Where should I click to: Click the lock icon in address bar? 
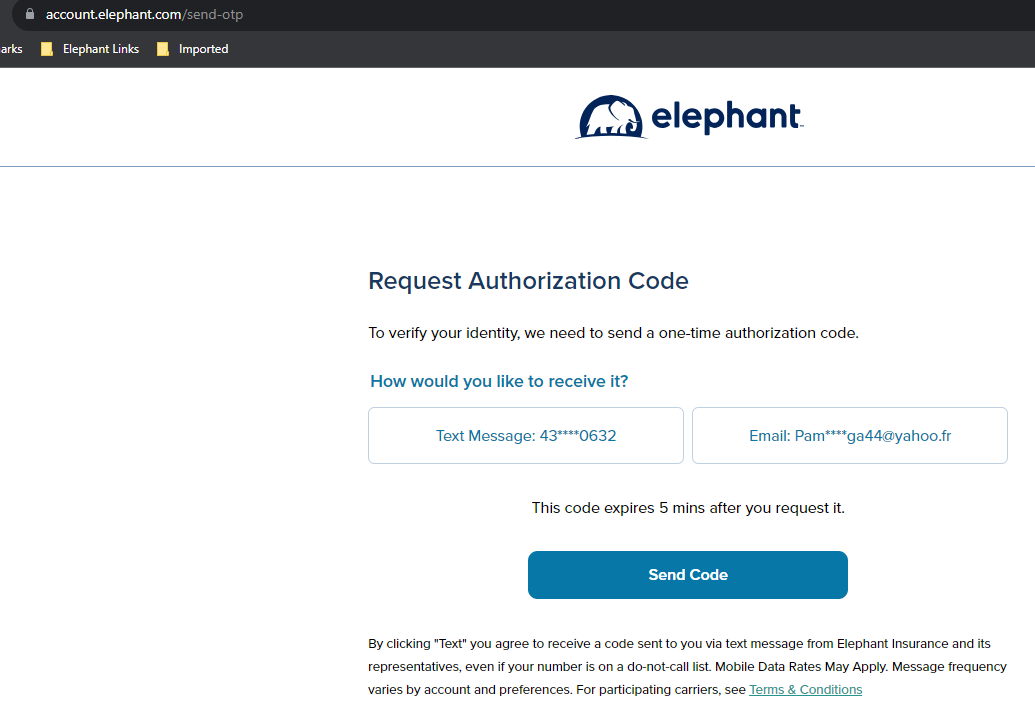tap(30, 14)
